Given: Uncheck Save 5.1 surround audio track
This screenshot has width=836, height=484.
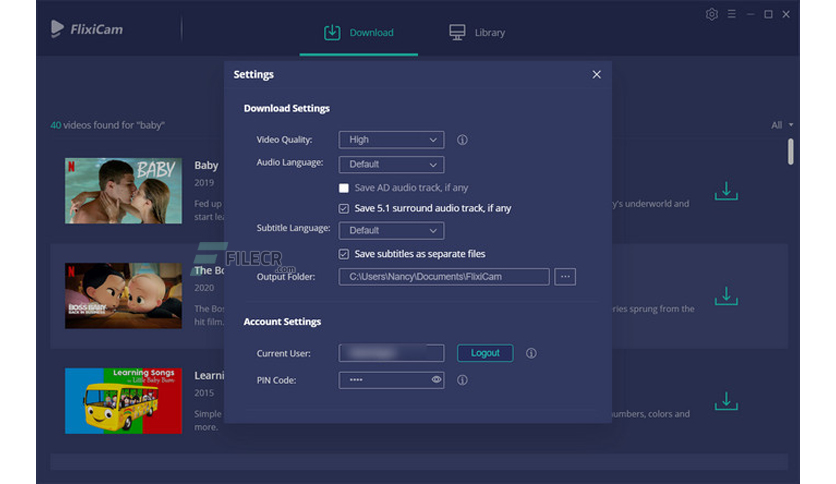Looking at the screenshot, I should pyautogui.click(x=344, y=208).
